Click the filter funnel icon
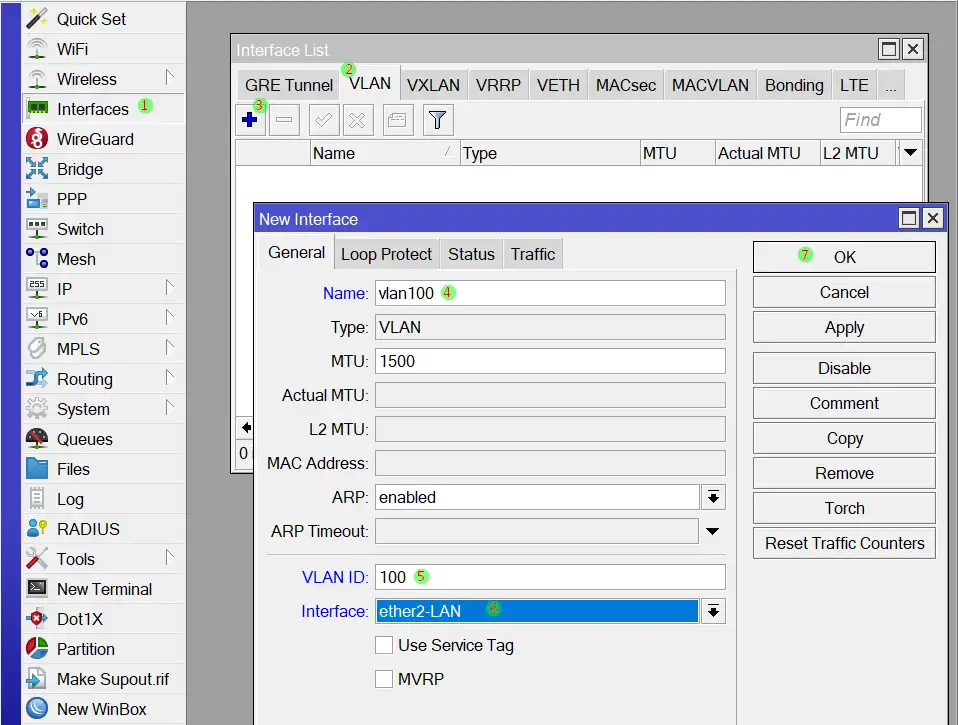Viewport: 958px width, 725px height. point(437,120)
